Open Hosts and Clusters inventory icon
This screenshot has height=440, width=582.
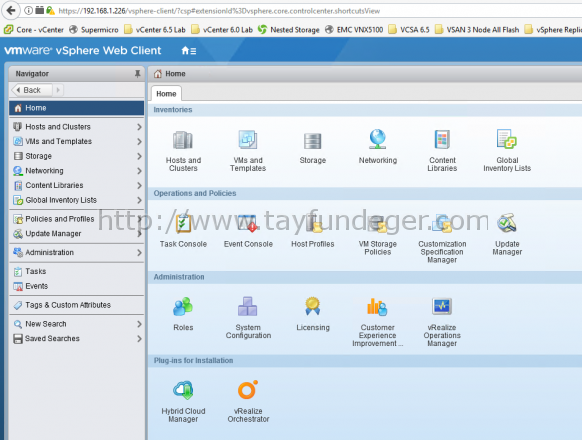[x=183, y=140]
